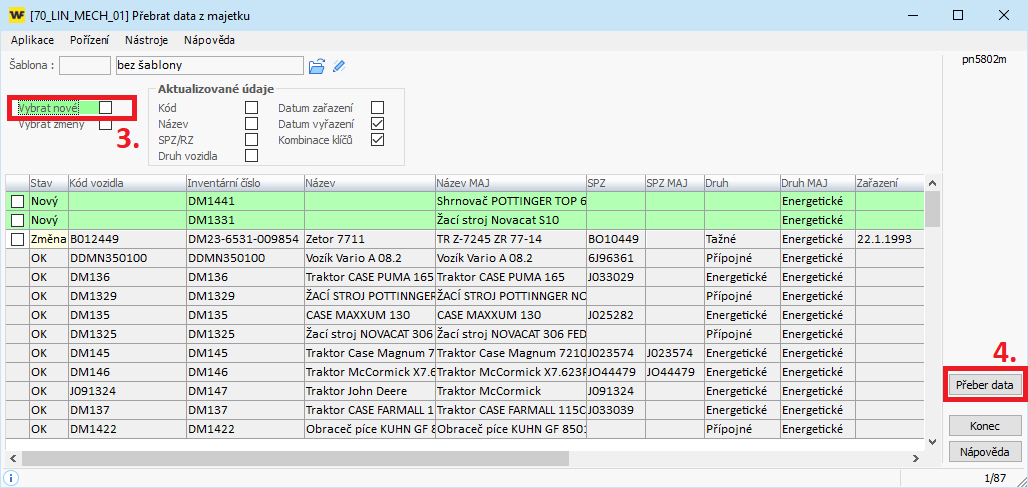The width and height of the screenshot is (1028, 488).
Task: Enable the Kód update checkbox
Action: click(x=251, y=108)
